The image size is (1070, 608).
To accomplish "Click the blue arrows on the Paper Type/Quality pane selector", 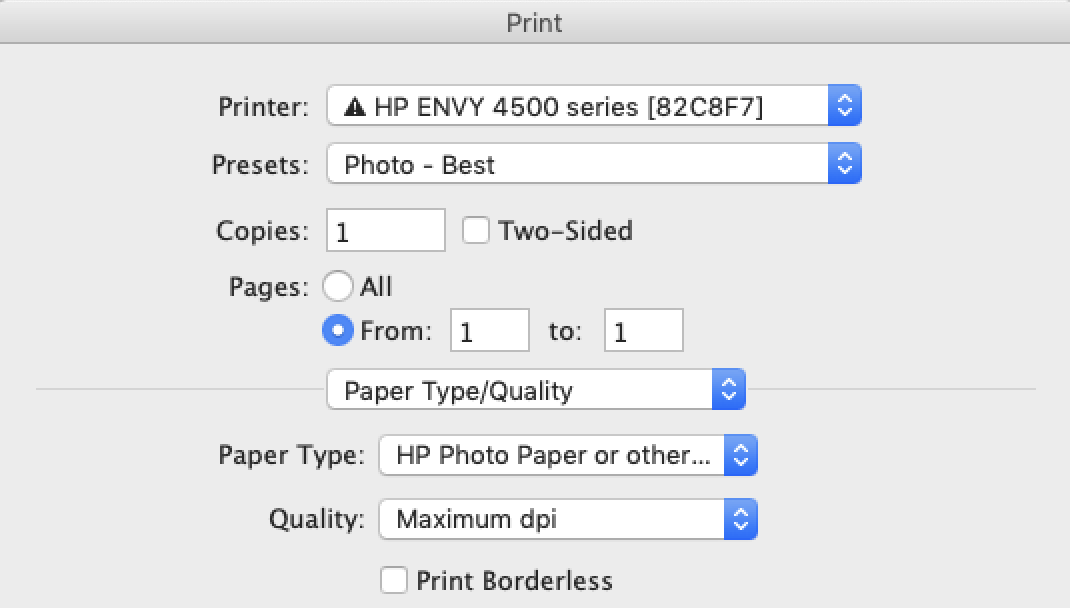I will [x=729, y=390].
